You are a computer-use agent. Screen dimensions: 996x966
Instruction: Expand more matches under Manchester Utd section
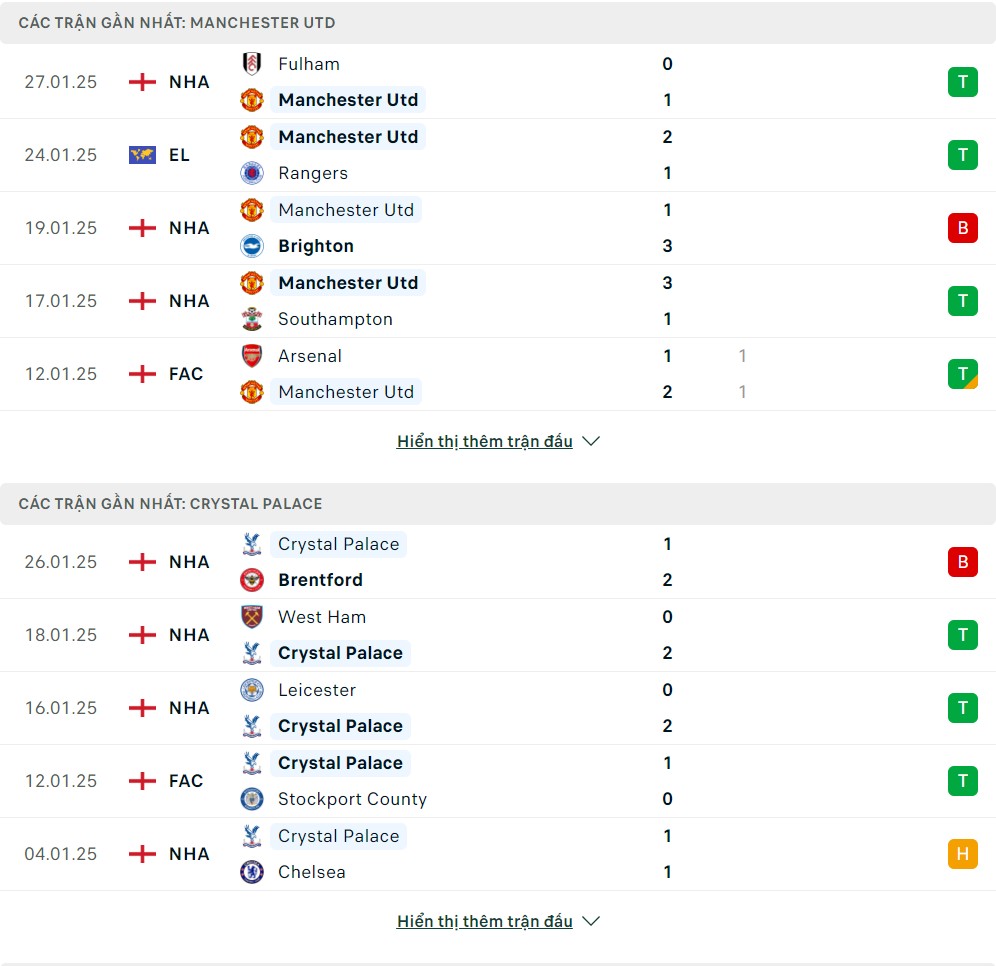(x=485, y=441)
